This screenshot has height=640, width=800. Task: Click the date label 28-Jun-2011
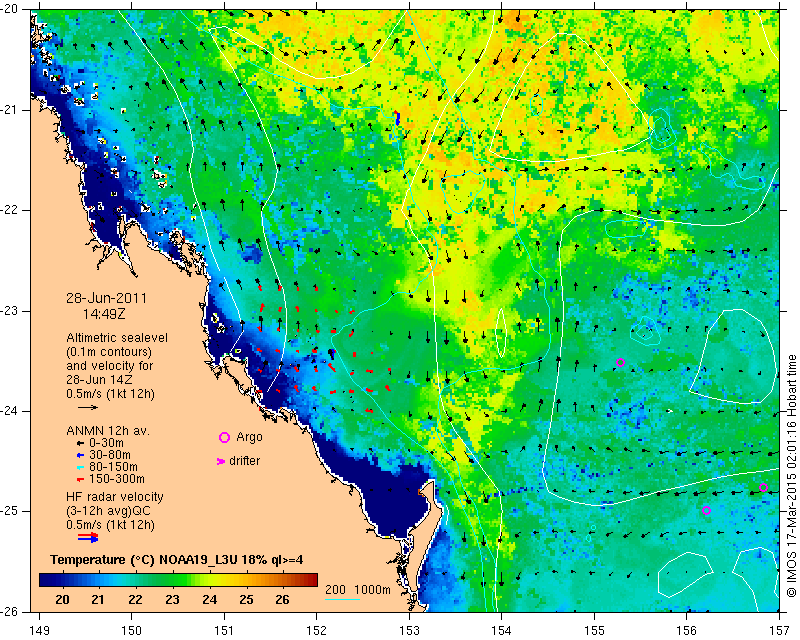tap(107, 298)
